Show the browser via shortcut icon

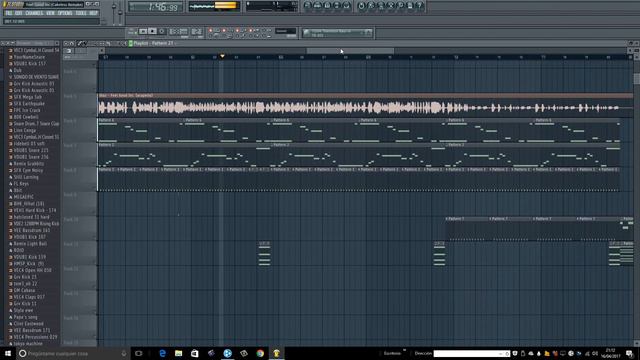pos(337,5)
